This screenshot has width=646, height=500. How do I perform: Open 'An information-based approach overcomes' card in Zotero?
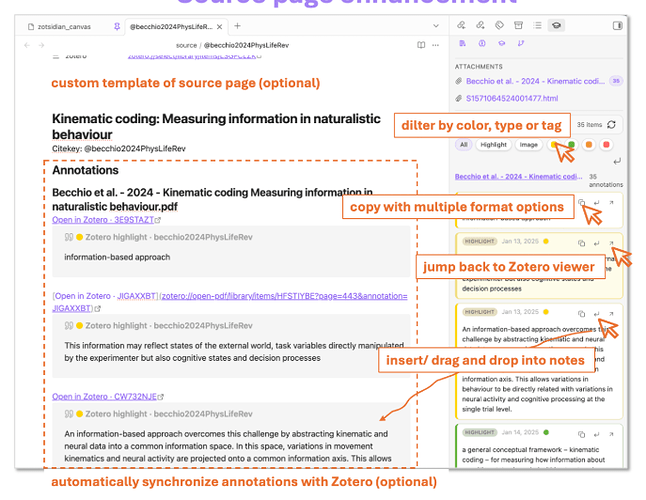coord(611,314)
